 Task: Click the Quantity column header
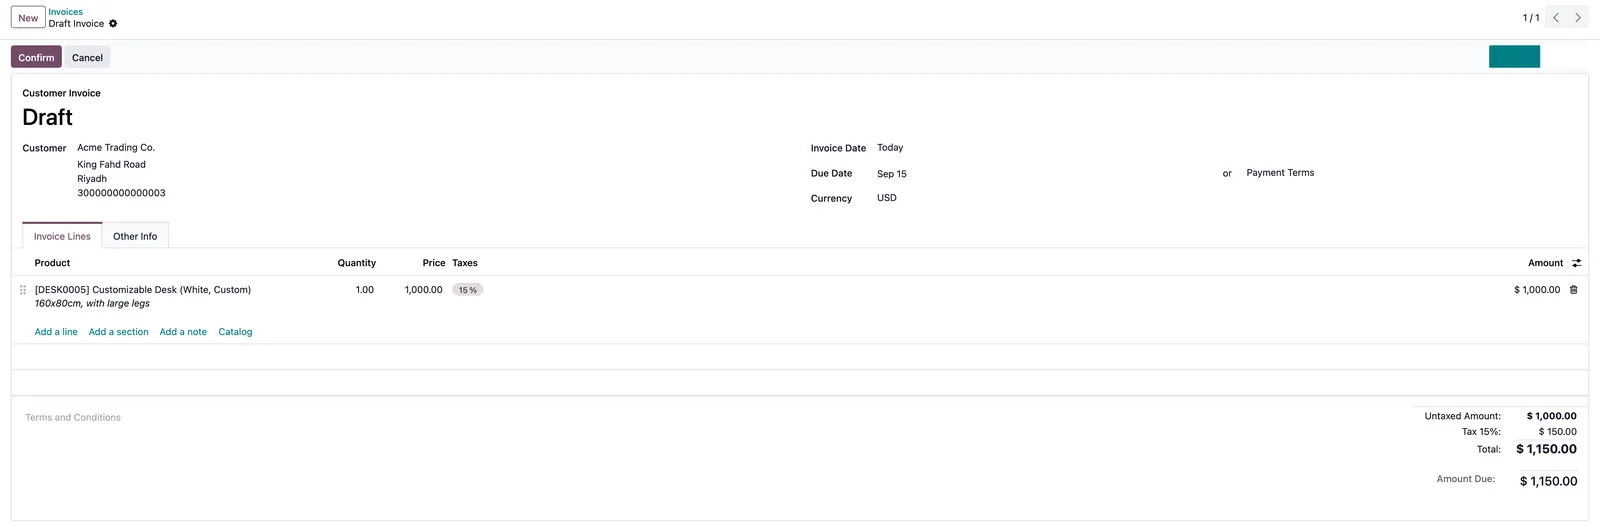coord(357,263)
